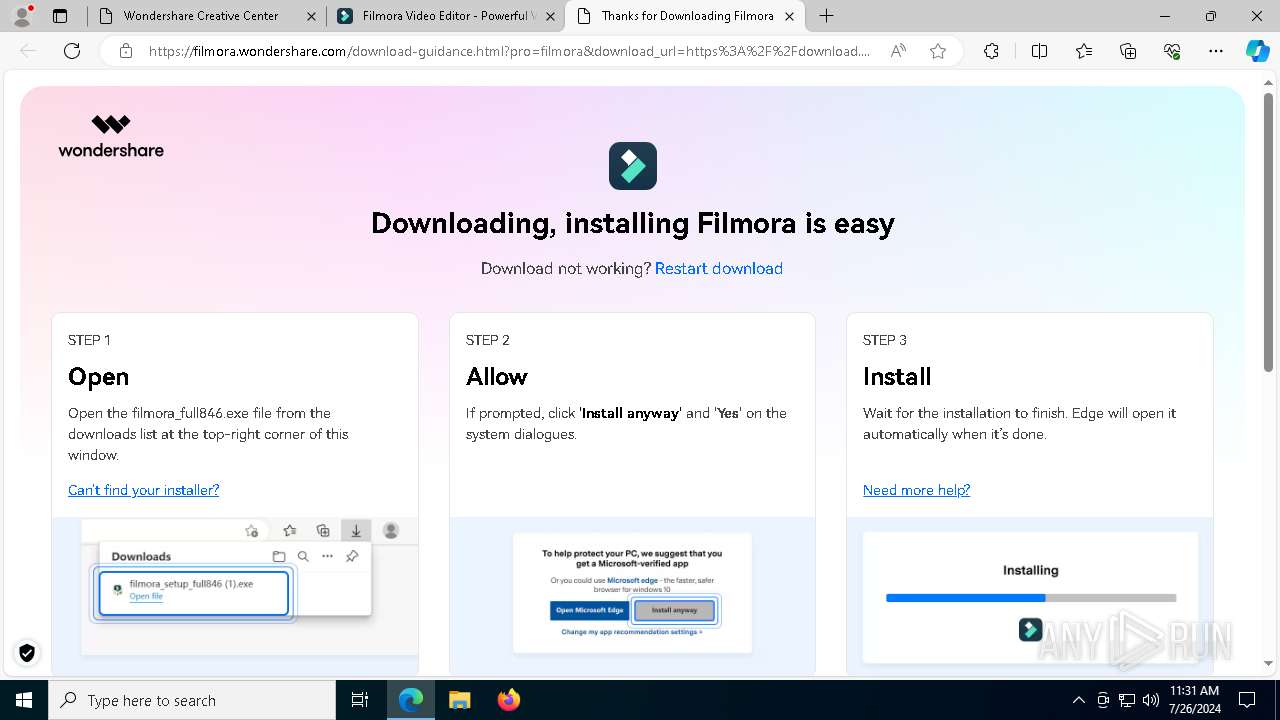This screenshot has height=720, width=1280.
Task: Open the Copilot sidebar icon
Action: (x=1257, y=51)
